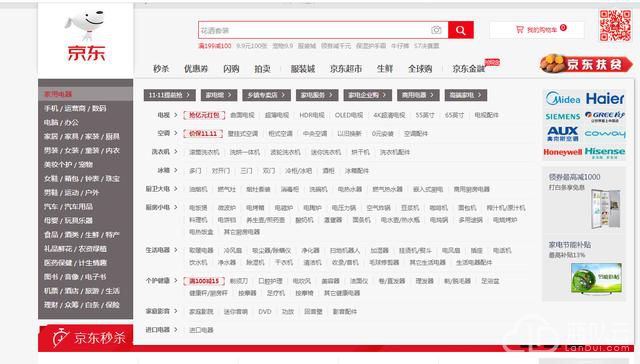Viewport: 640px width, 364px height.
Task: Click the QR code image
Action: pyautogui.click(x=615, y=26)
